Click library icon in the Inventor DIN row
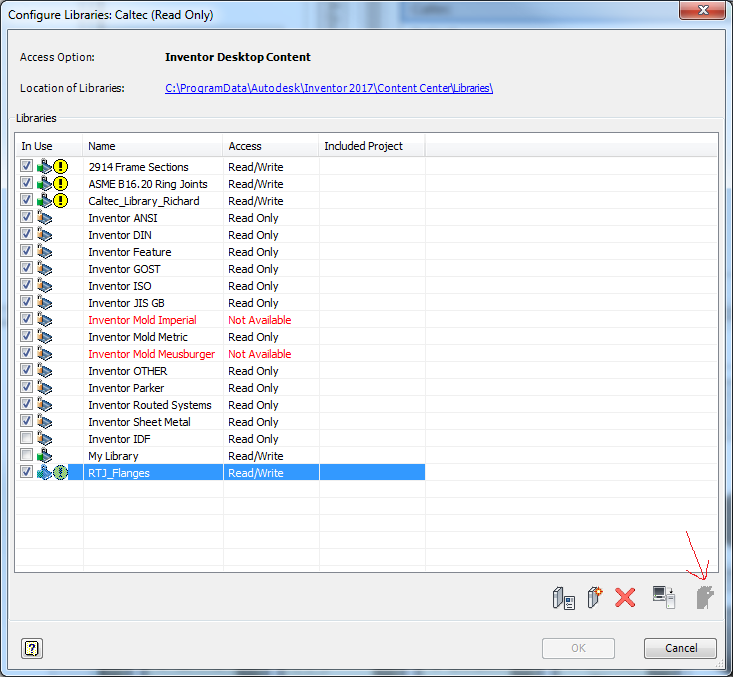 44,235
